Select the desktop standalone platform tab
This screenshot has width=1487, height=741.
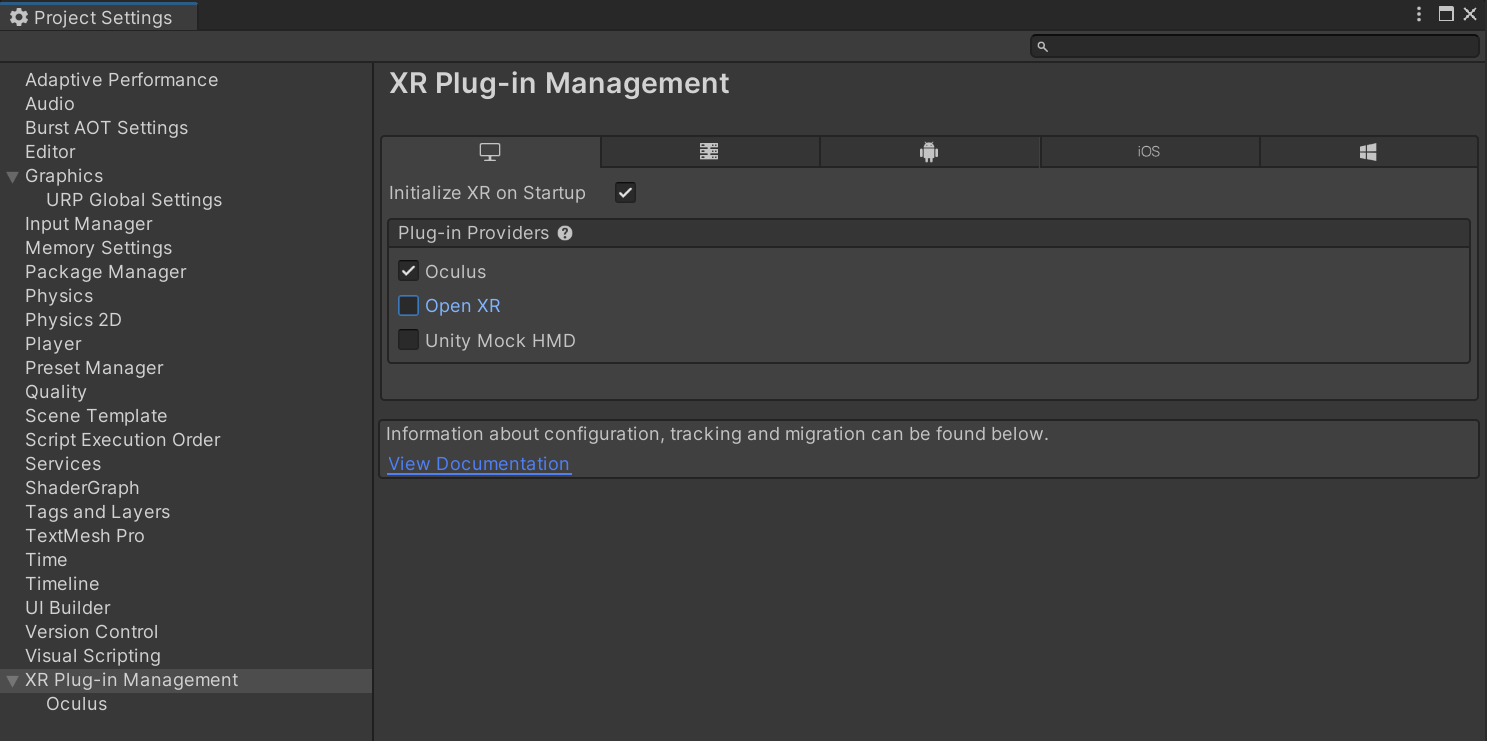[x=490, y=152]
